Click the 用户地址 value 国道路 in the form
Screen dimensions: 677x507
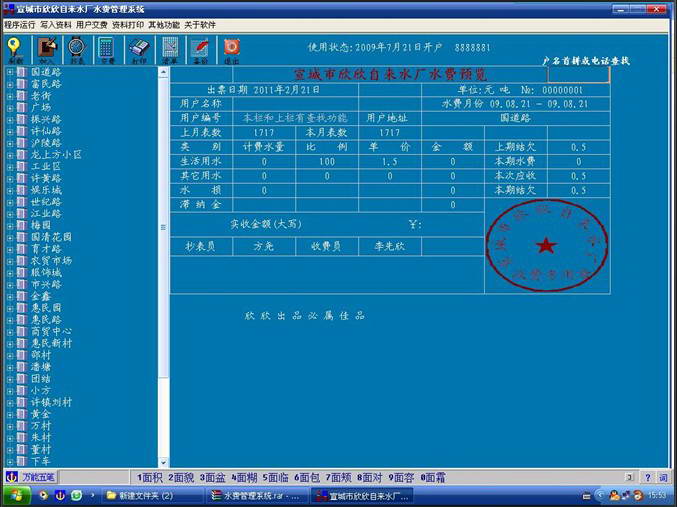(516, 118)
